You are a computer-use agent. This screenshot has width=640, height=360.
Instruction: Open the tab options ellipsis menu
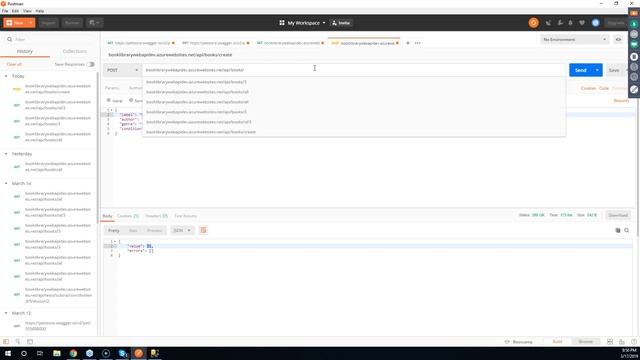(x=418, y=43)
